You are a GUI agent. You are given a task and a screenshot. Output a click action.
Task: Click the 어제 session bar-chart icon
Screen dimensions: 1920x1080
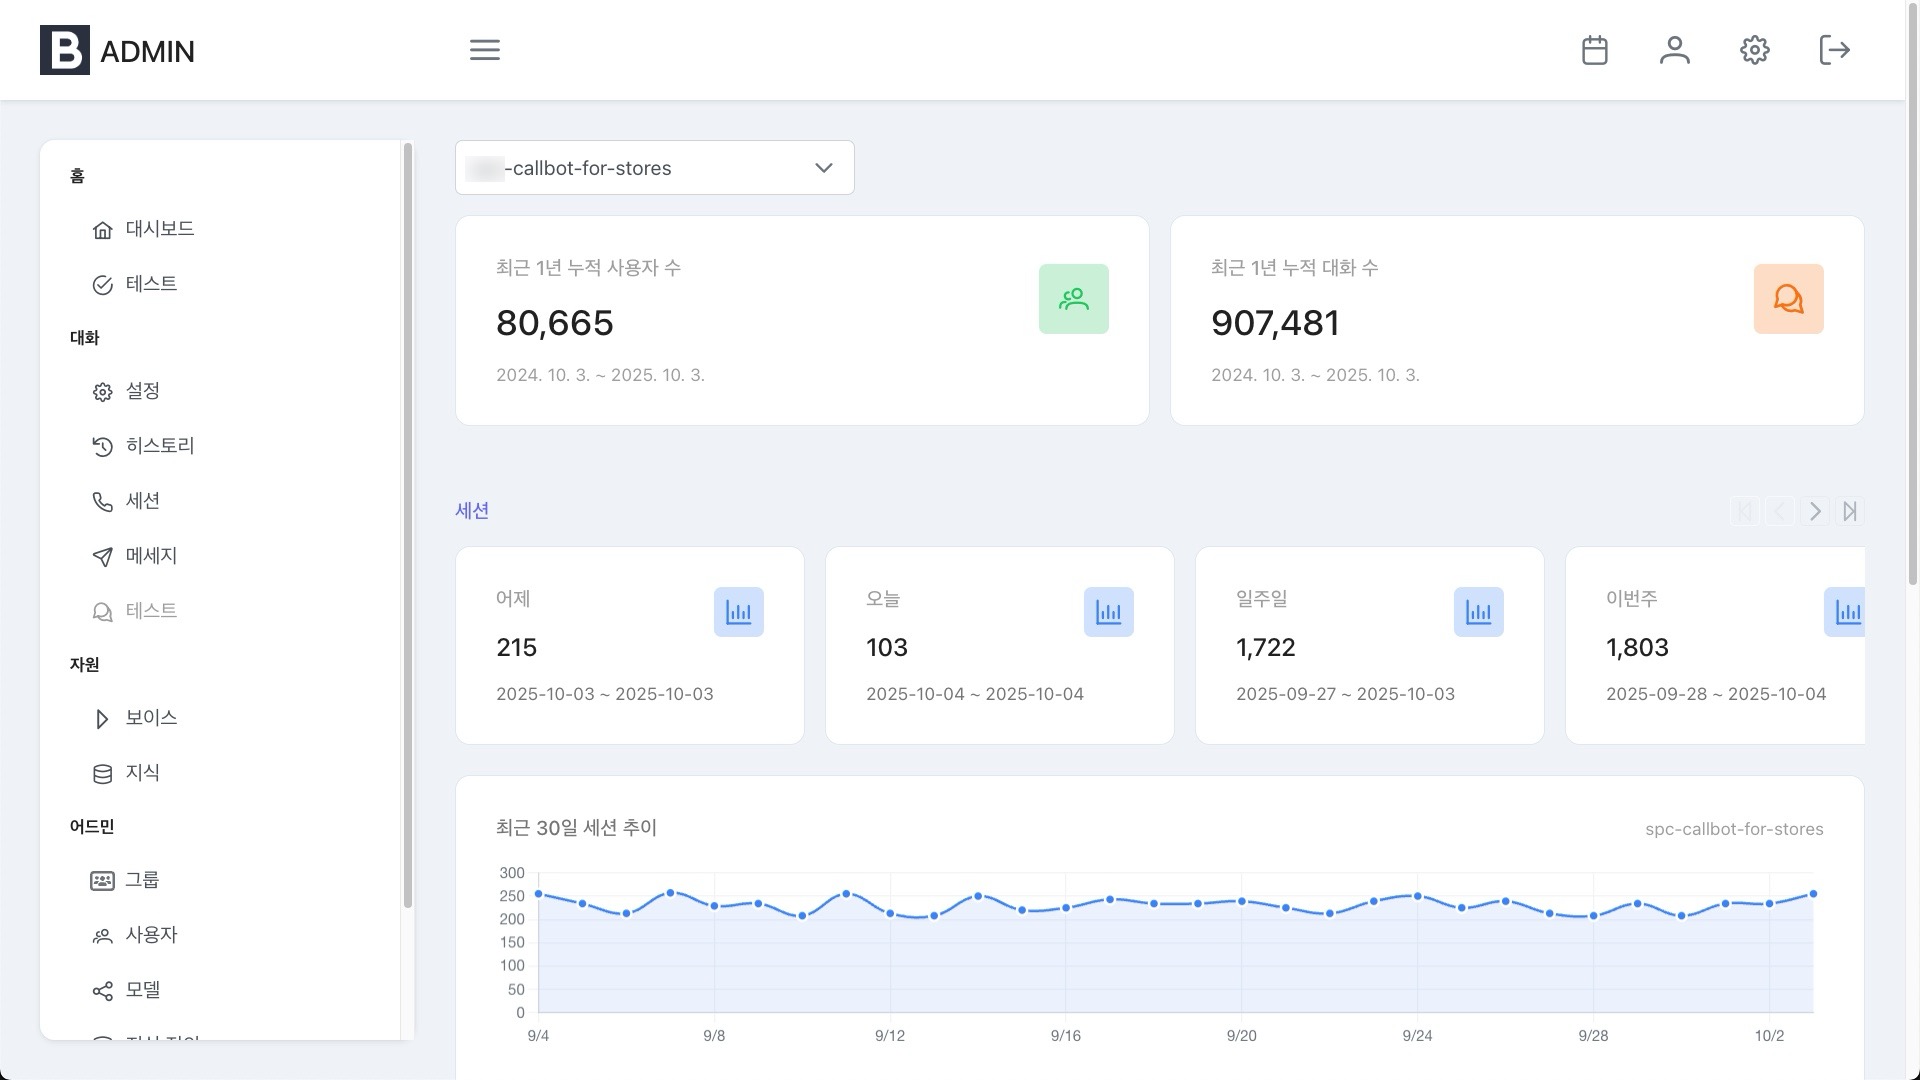(x=739, y=611)
